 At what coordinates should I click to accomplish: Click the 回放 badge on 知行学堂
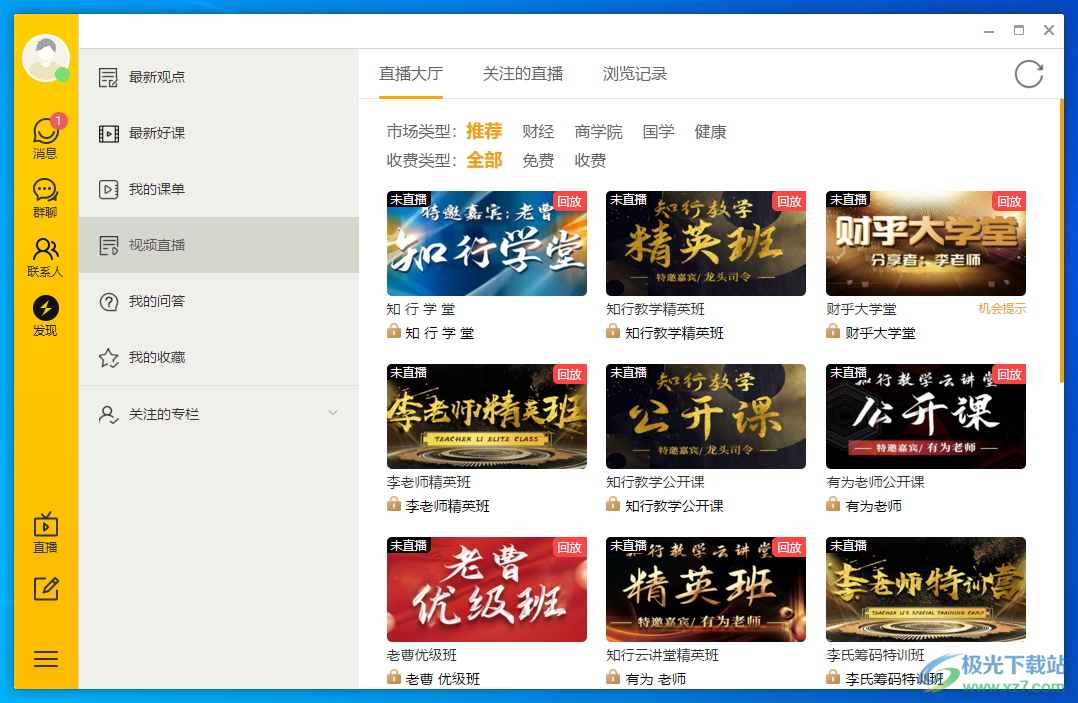coord(570,201)
